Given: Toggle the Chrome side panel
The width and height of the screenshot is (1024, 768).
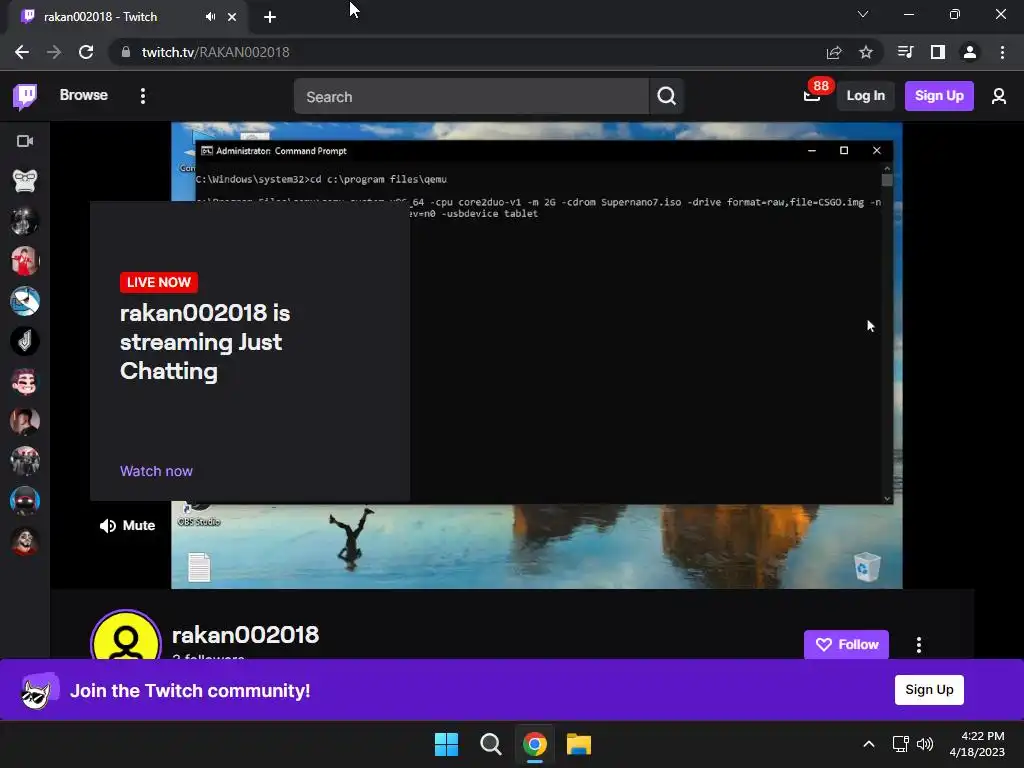Looking at the screenshot, I should (938, 52).
